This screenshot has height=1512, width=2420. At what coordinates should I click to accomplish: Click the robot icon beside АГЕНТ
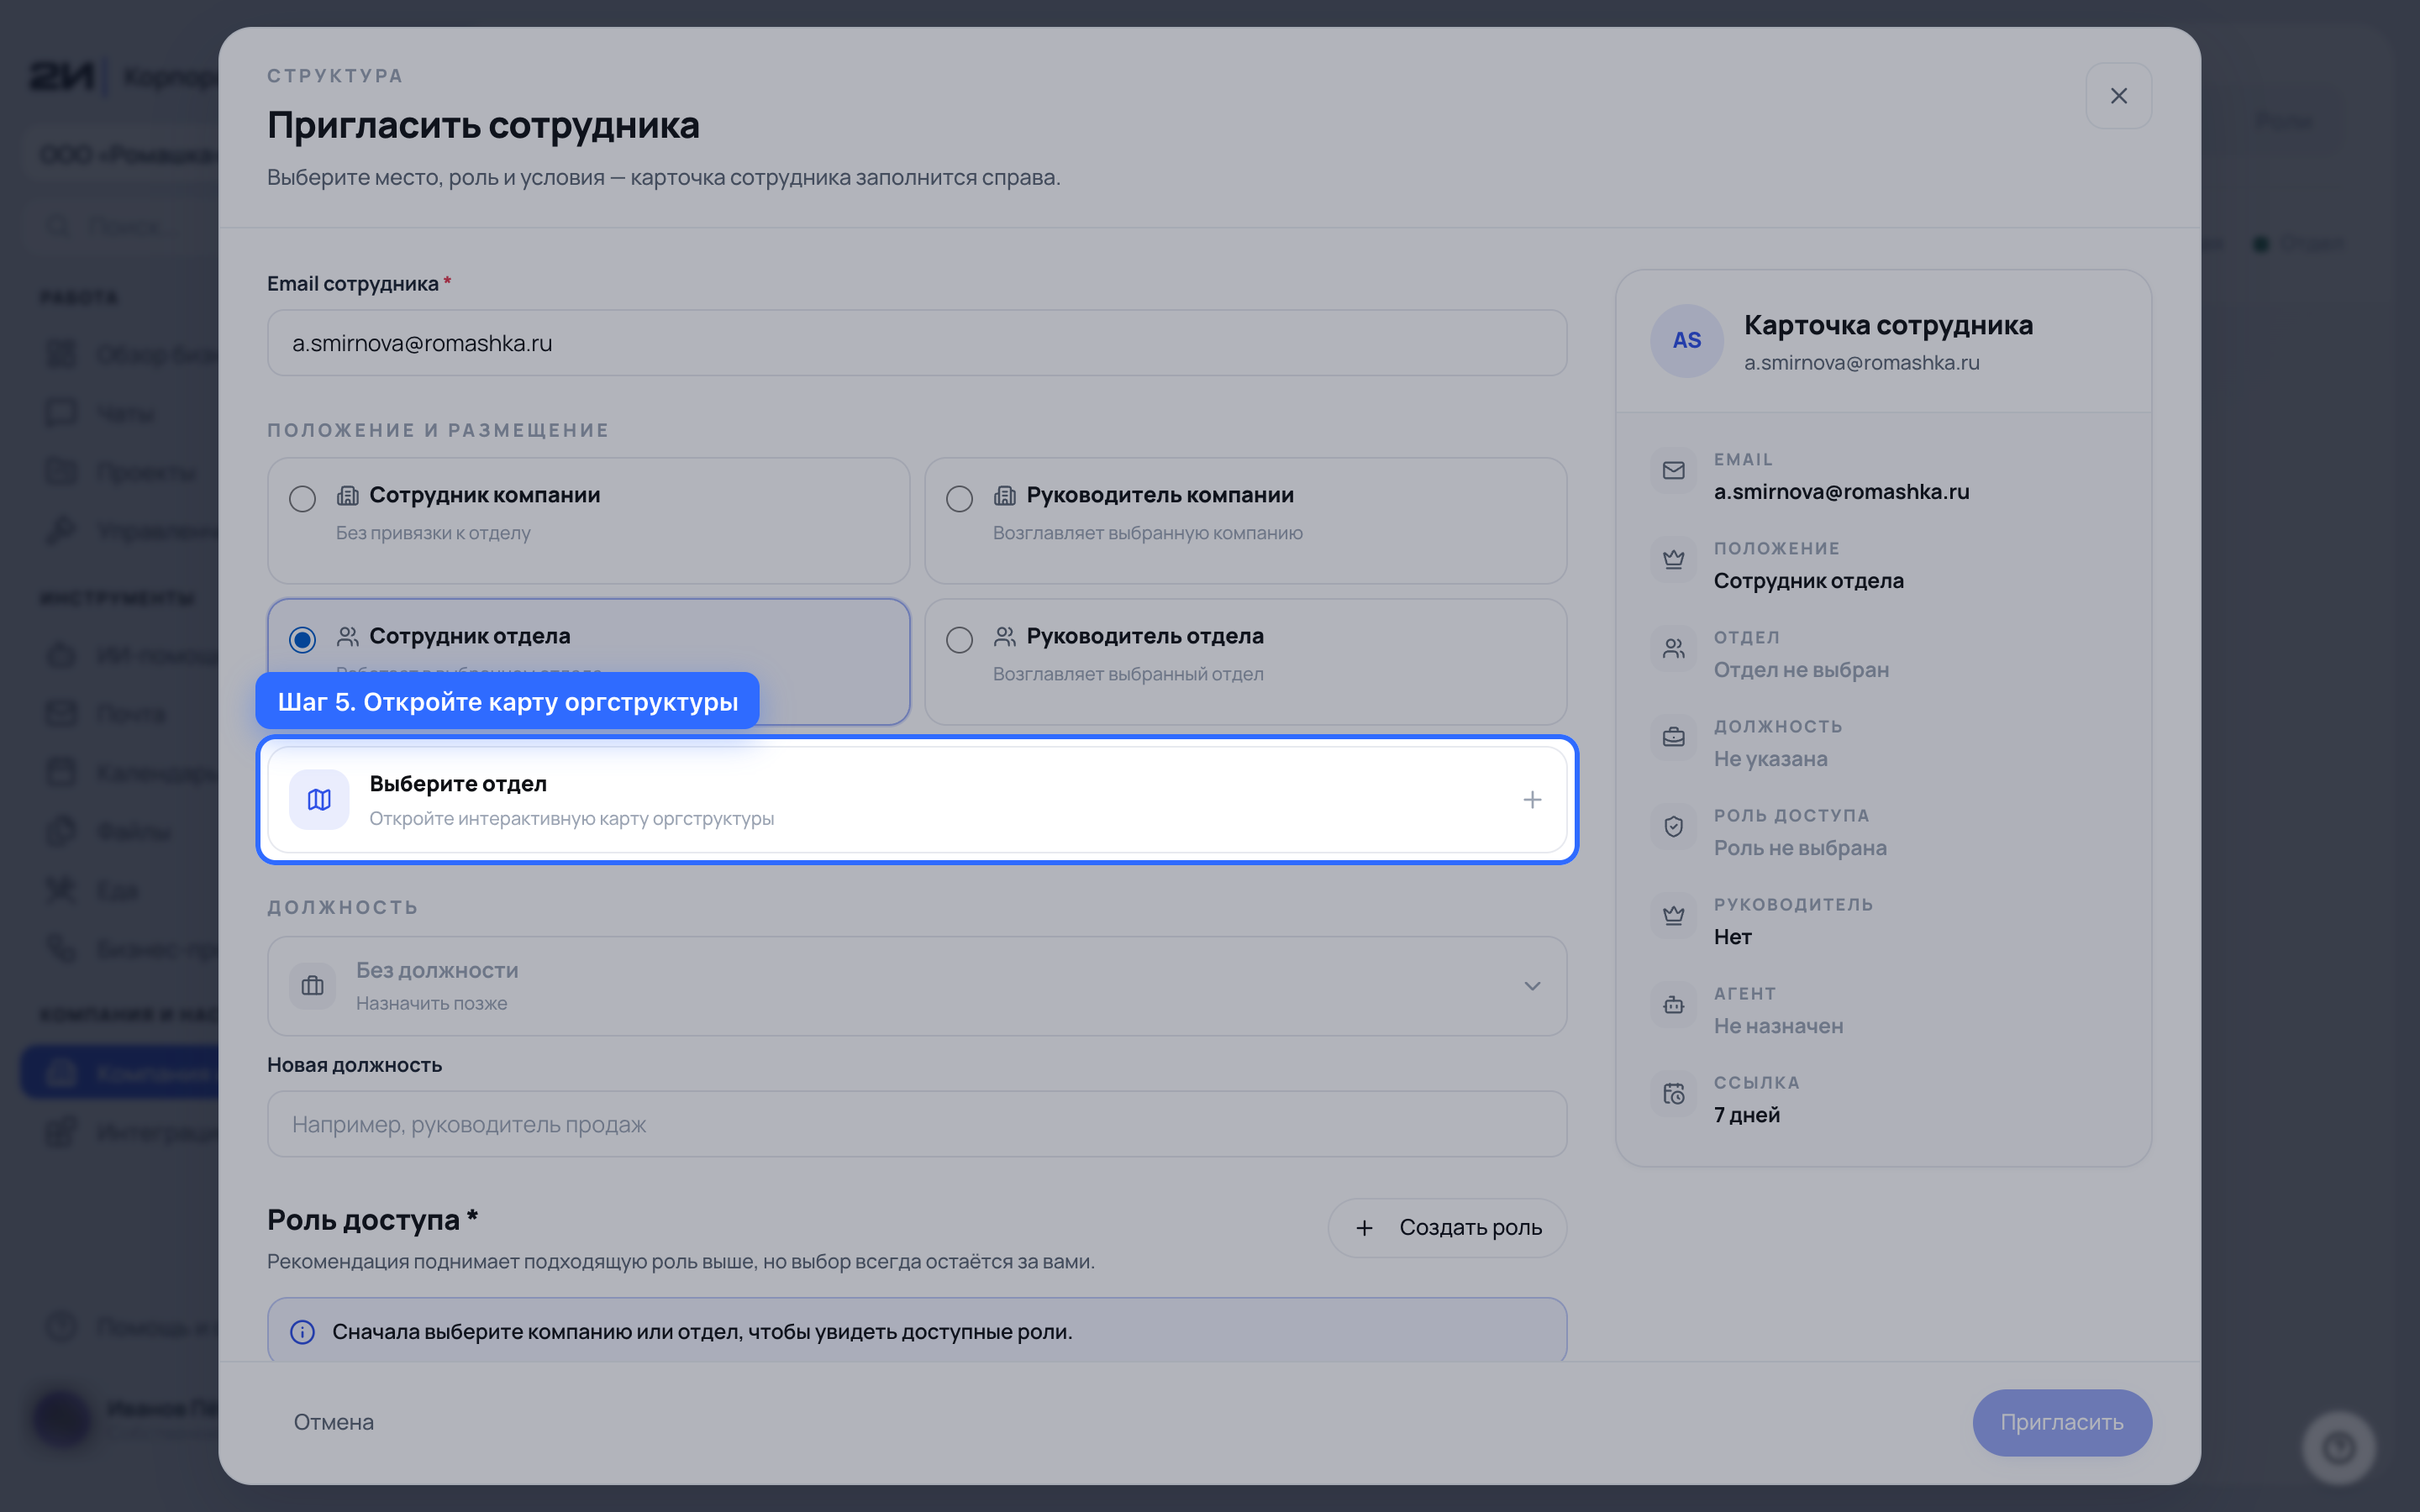click(x=1673, y=1004)
